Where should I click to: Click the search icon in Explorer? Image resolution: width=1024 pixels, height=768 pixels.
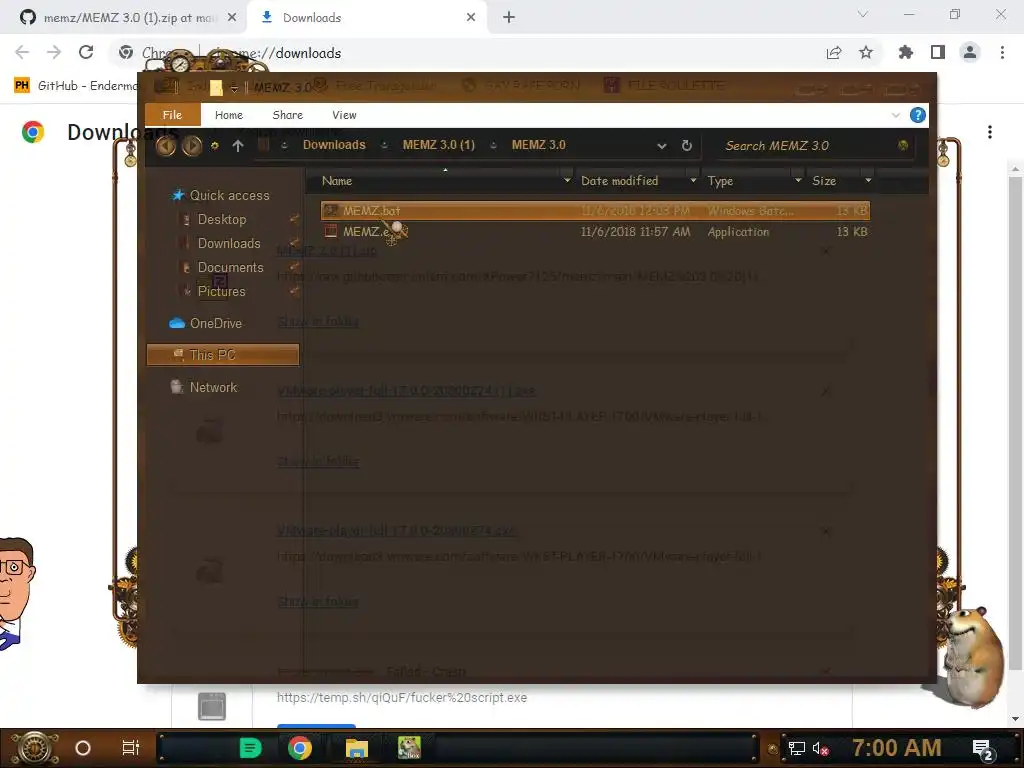click(x=903, y=146)
